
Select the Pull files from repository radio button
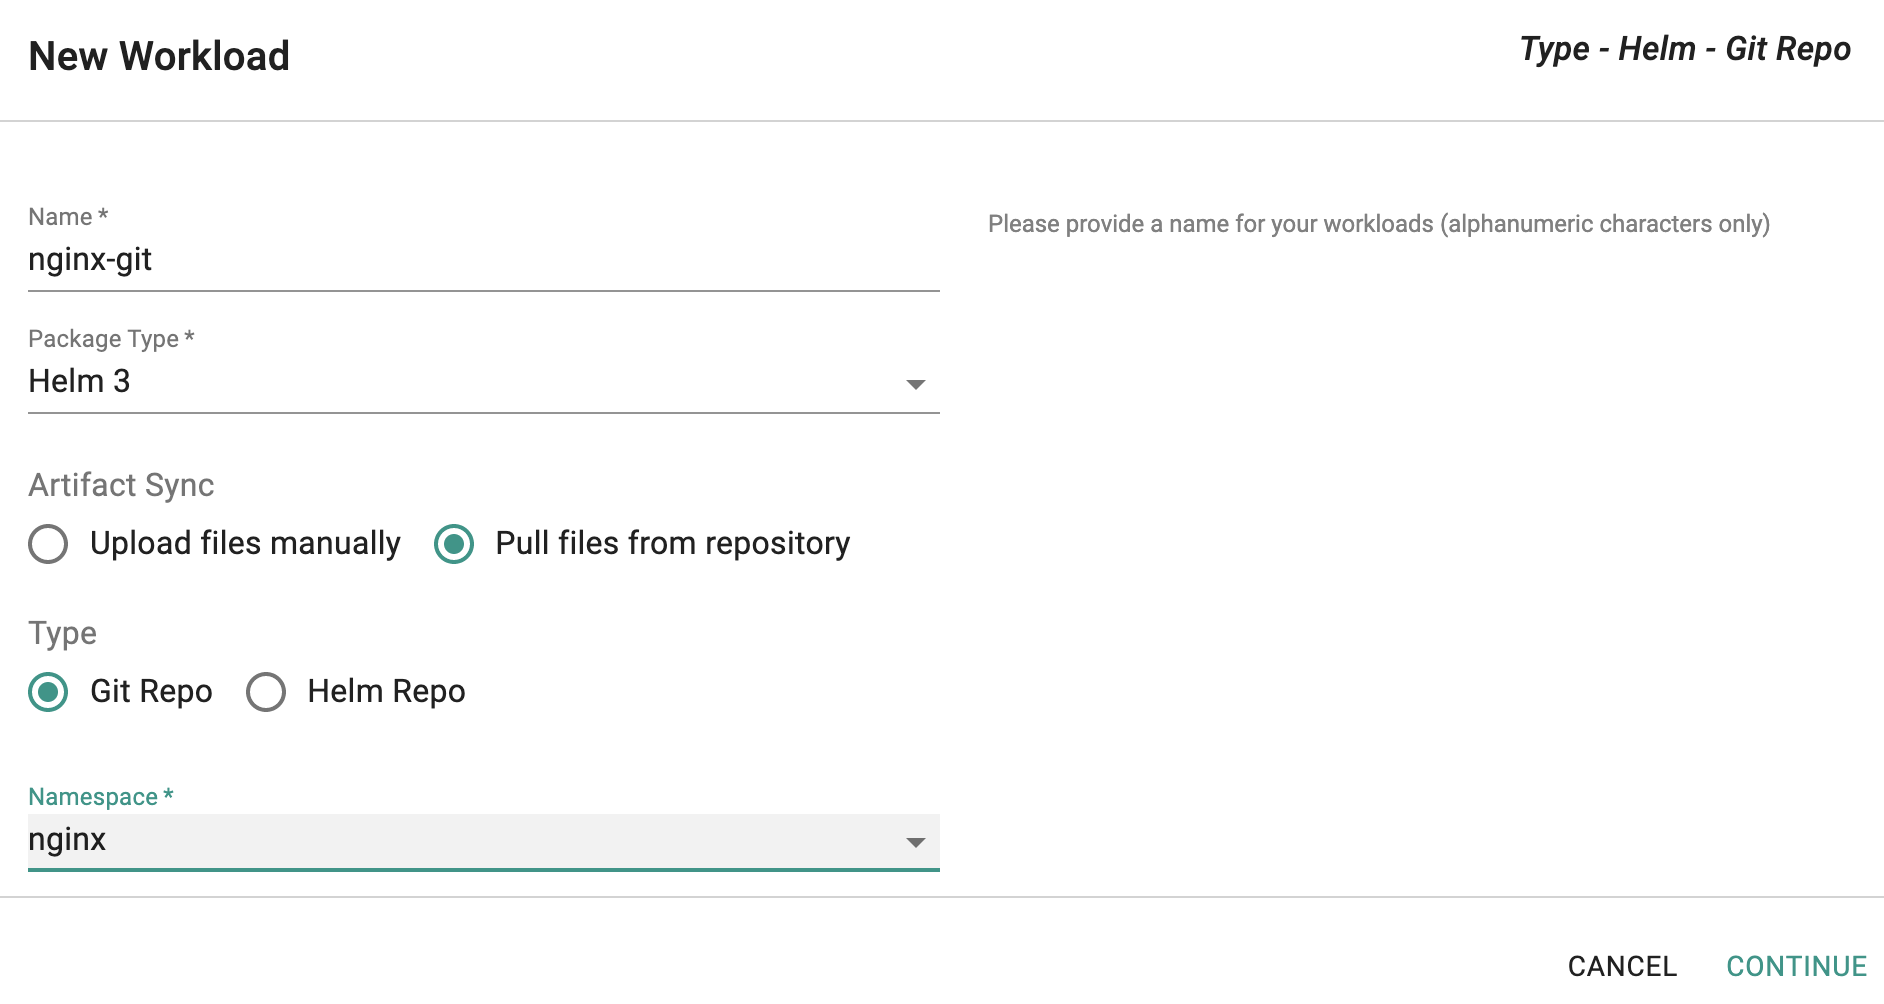click(x=454, y=544)
